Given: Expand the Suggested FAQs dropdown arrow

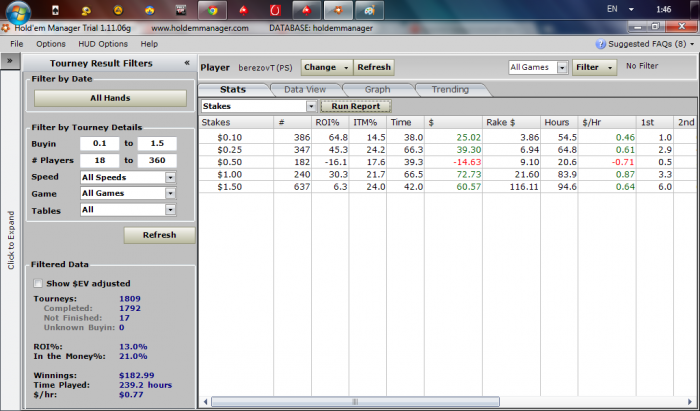Looking at the screenshot, I should point(692,44).
